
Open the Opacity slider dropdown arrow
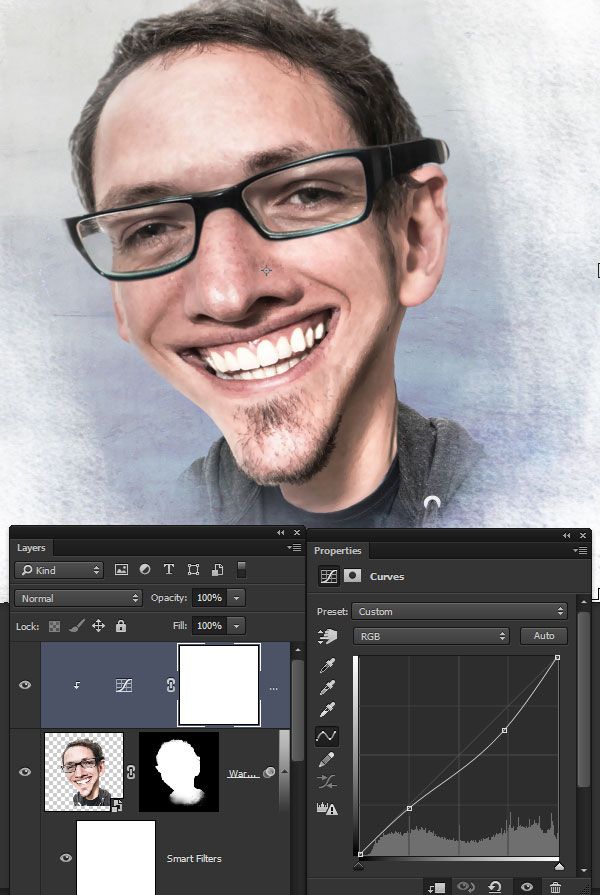236,598
